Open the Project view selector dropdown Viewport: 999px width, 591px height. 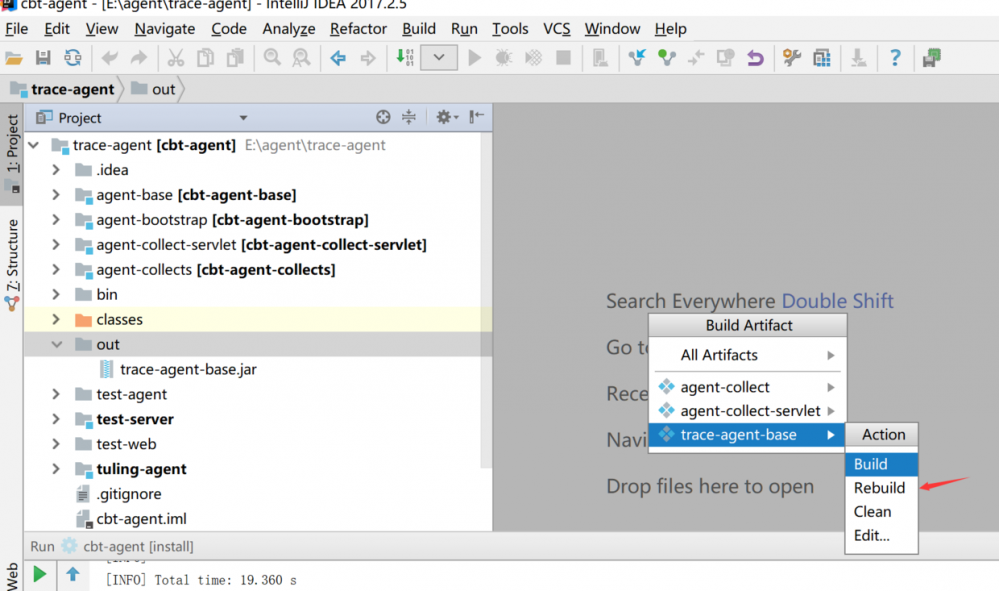click(243, 118)
